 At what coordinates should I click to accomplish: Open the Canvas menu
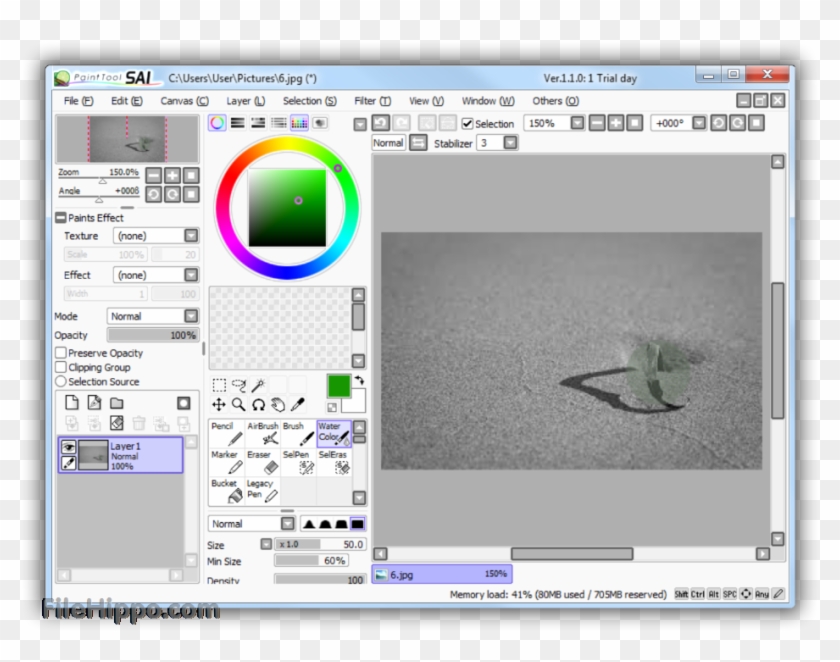tap(183, 101)
